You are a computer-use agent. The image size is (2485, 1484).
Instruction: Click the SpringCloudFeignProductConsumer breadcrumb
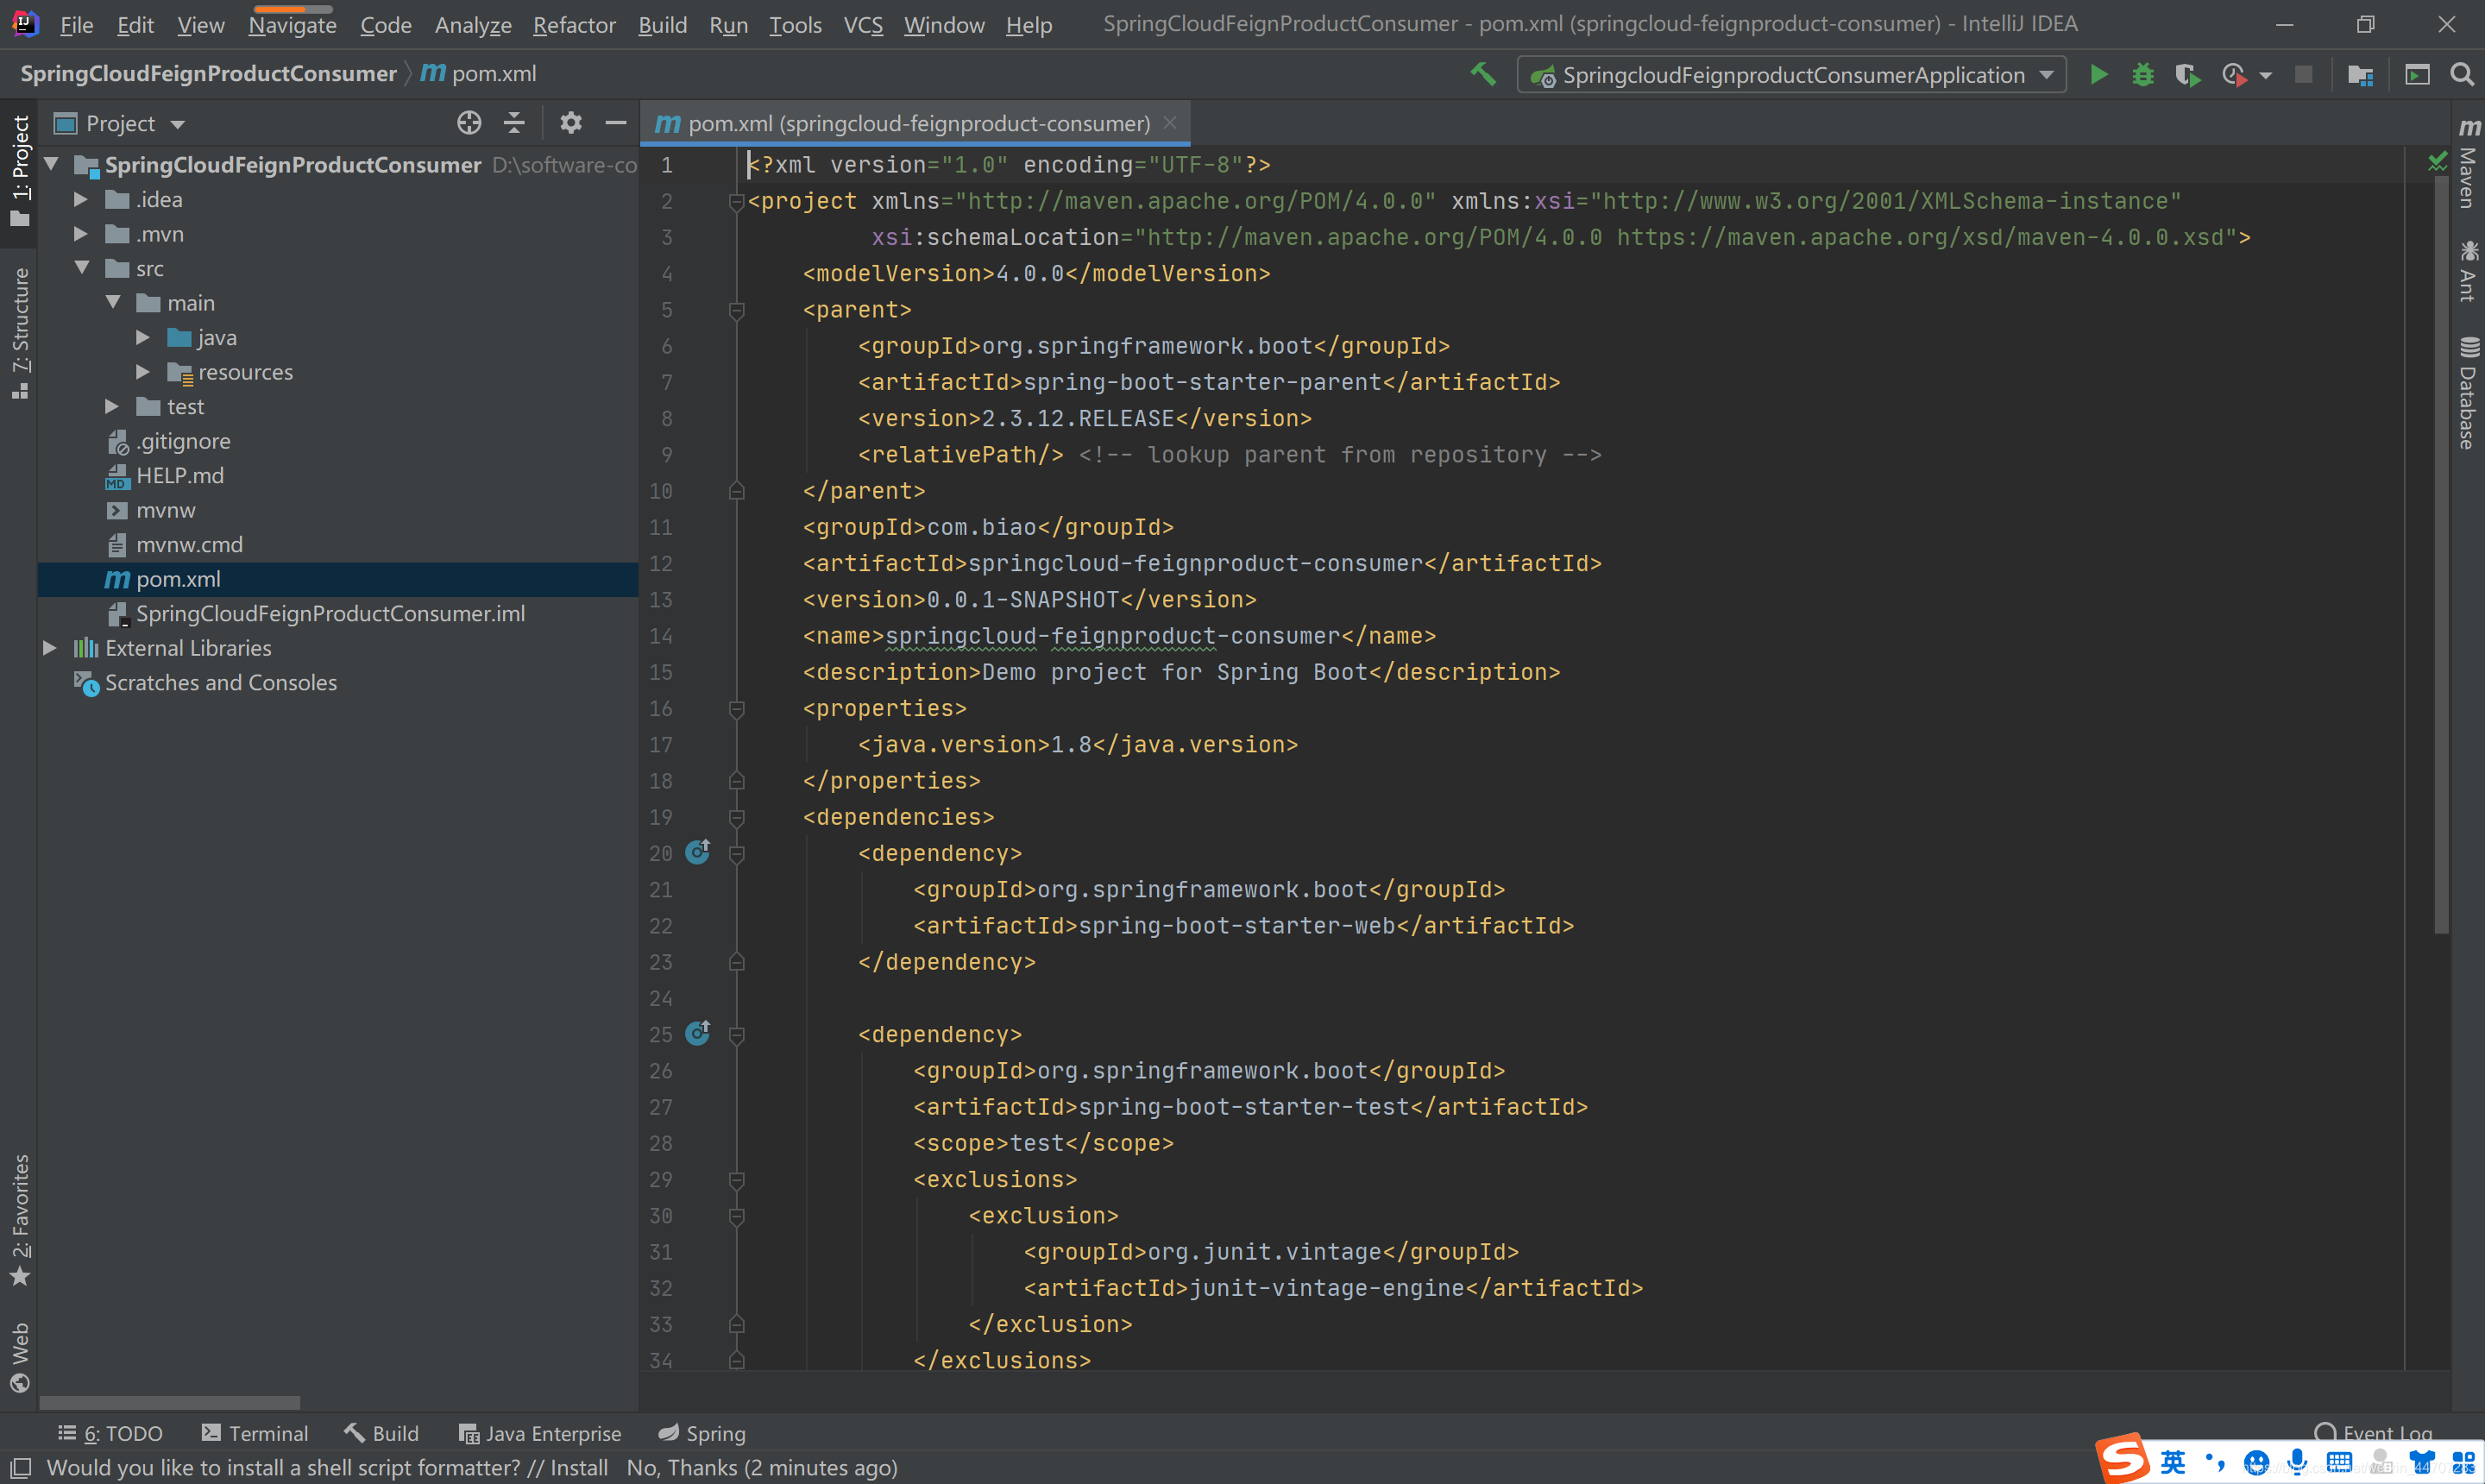click(x=208, y=73)
